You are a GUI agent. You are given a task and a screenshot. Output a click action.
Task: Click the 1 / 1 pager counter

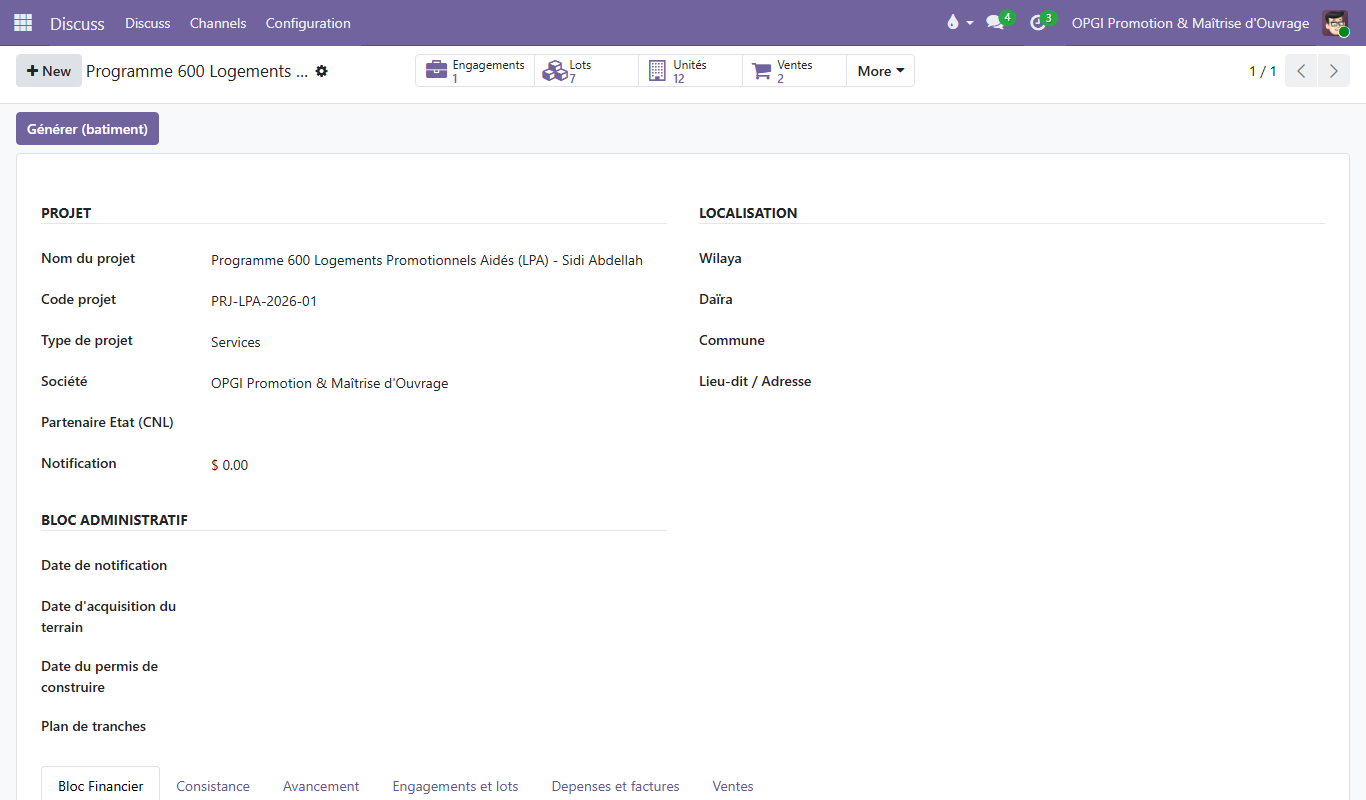coord(1262,71)
